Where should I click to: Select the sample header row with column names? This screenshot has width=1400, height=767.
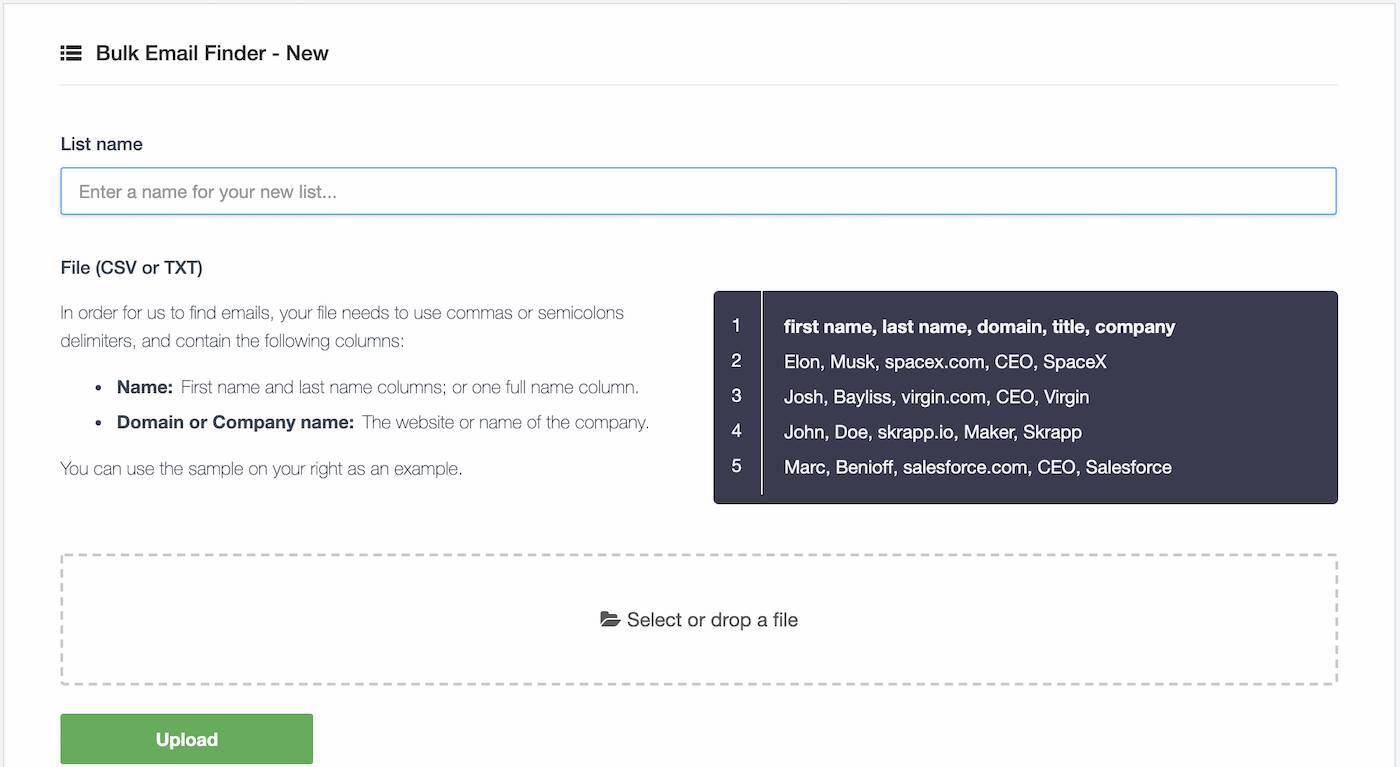pos(979,327)
